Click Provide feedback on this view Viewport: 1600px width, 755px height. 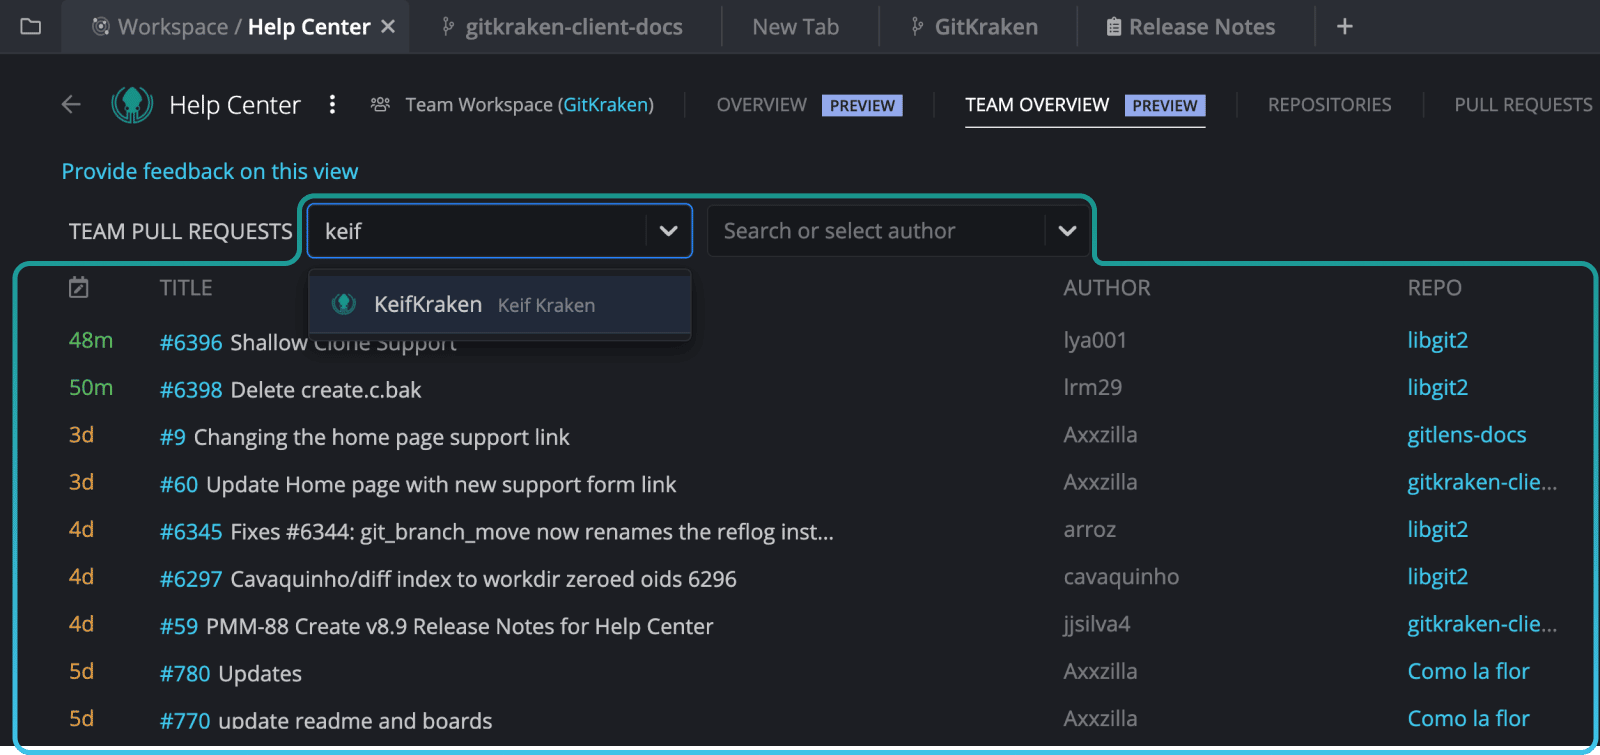(x=210, y=171)
